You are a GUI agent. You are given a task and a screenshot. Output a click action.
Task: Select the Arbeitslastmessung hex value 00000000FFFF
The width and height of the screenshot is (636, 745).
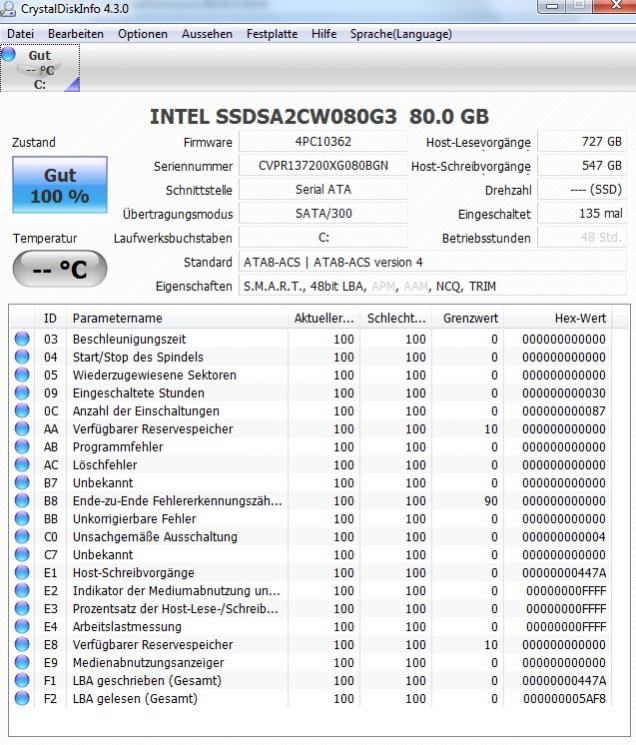[566, 627]
